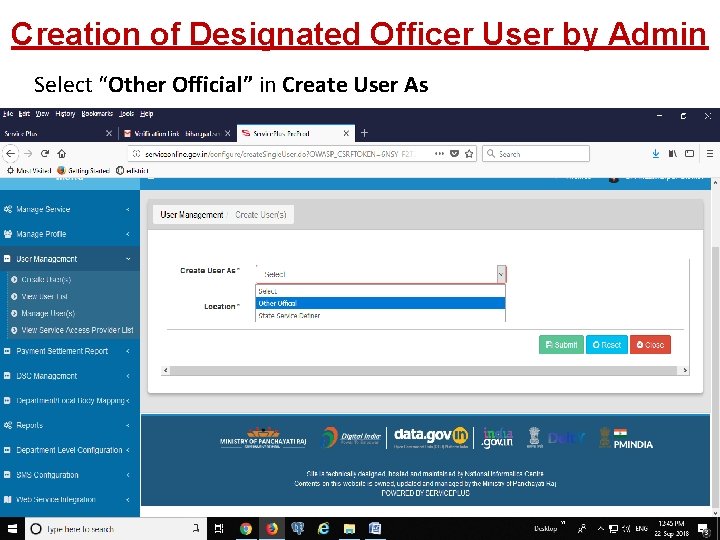The width and height of the screenshot is (720, 540).
Task: Open the Word document taskbar icon
Action: coord(375,529)
